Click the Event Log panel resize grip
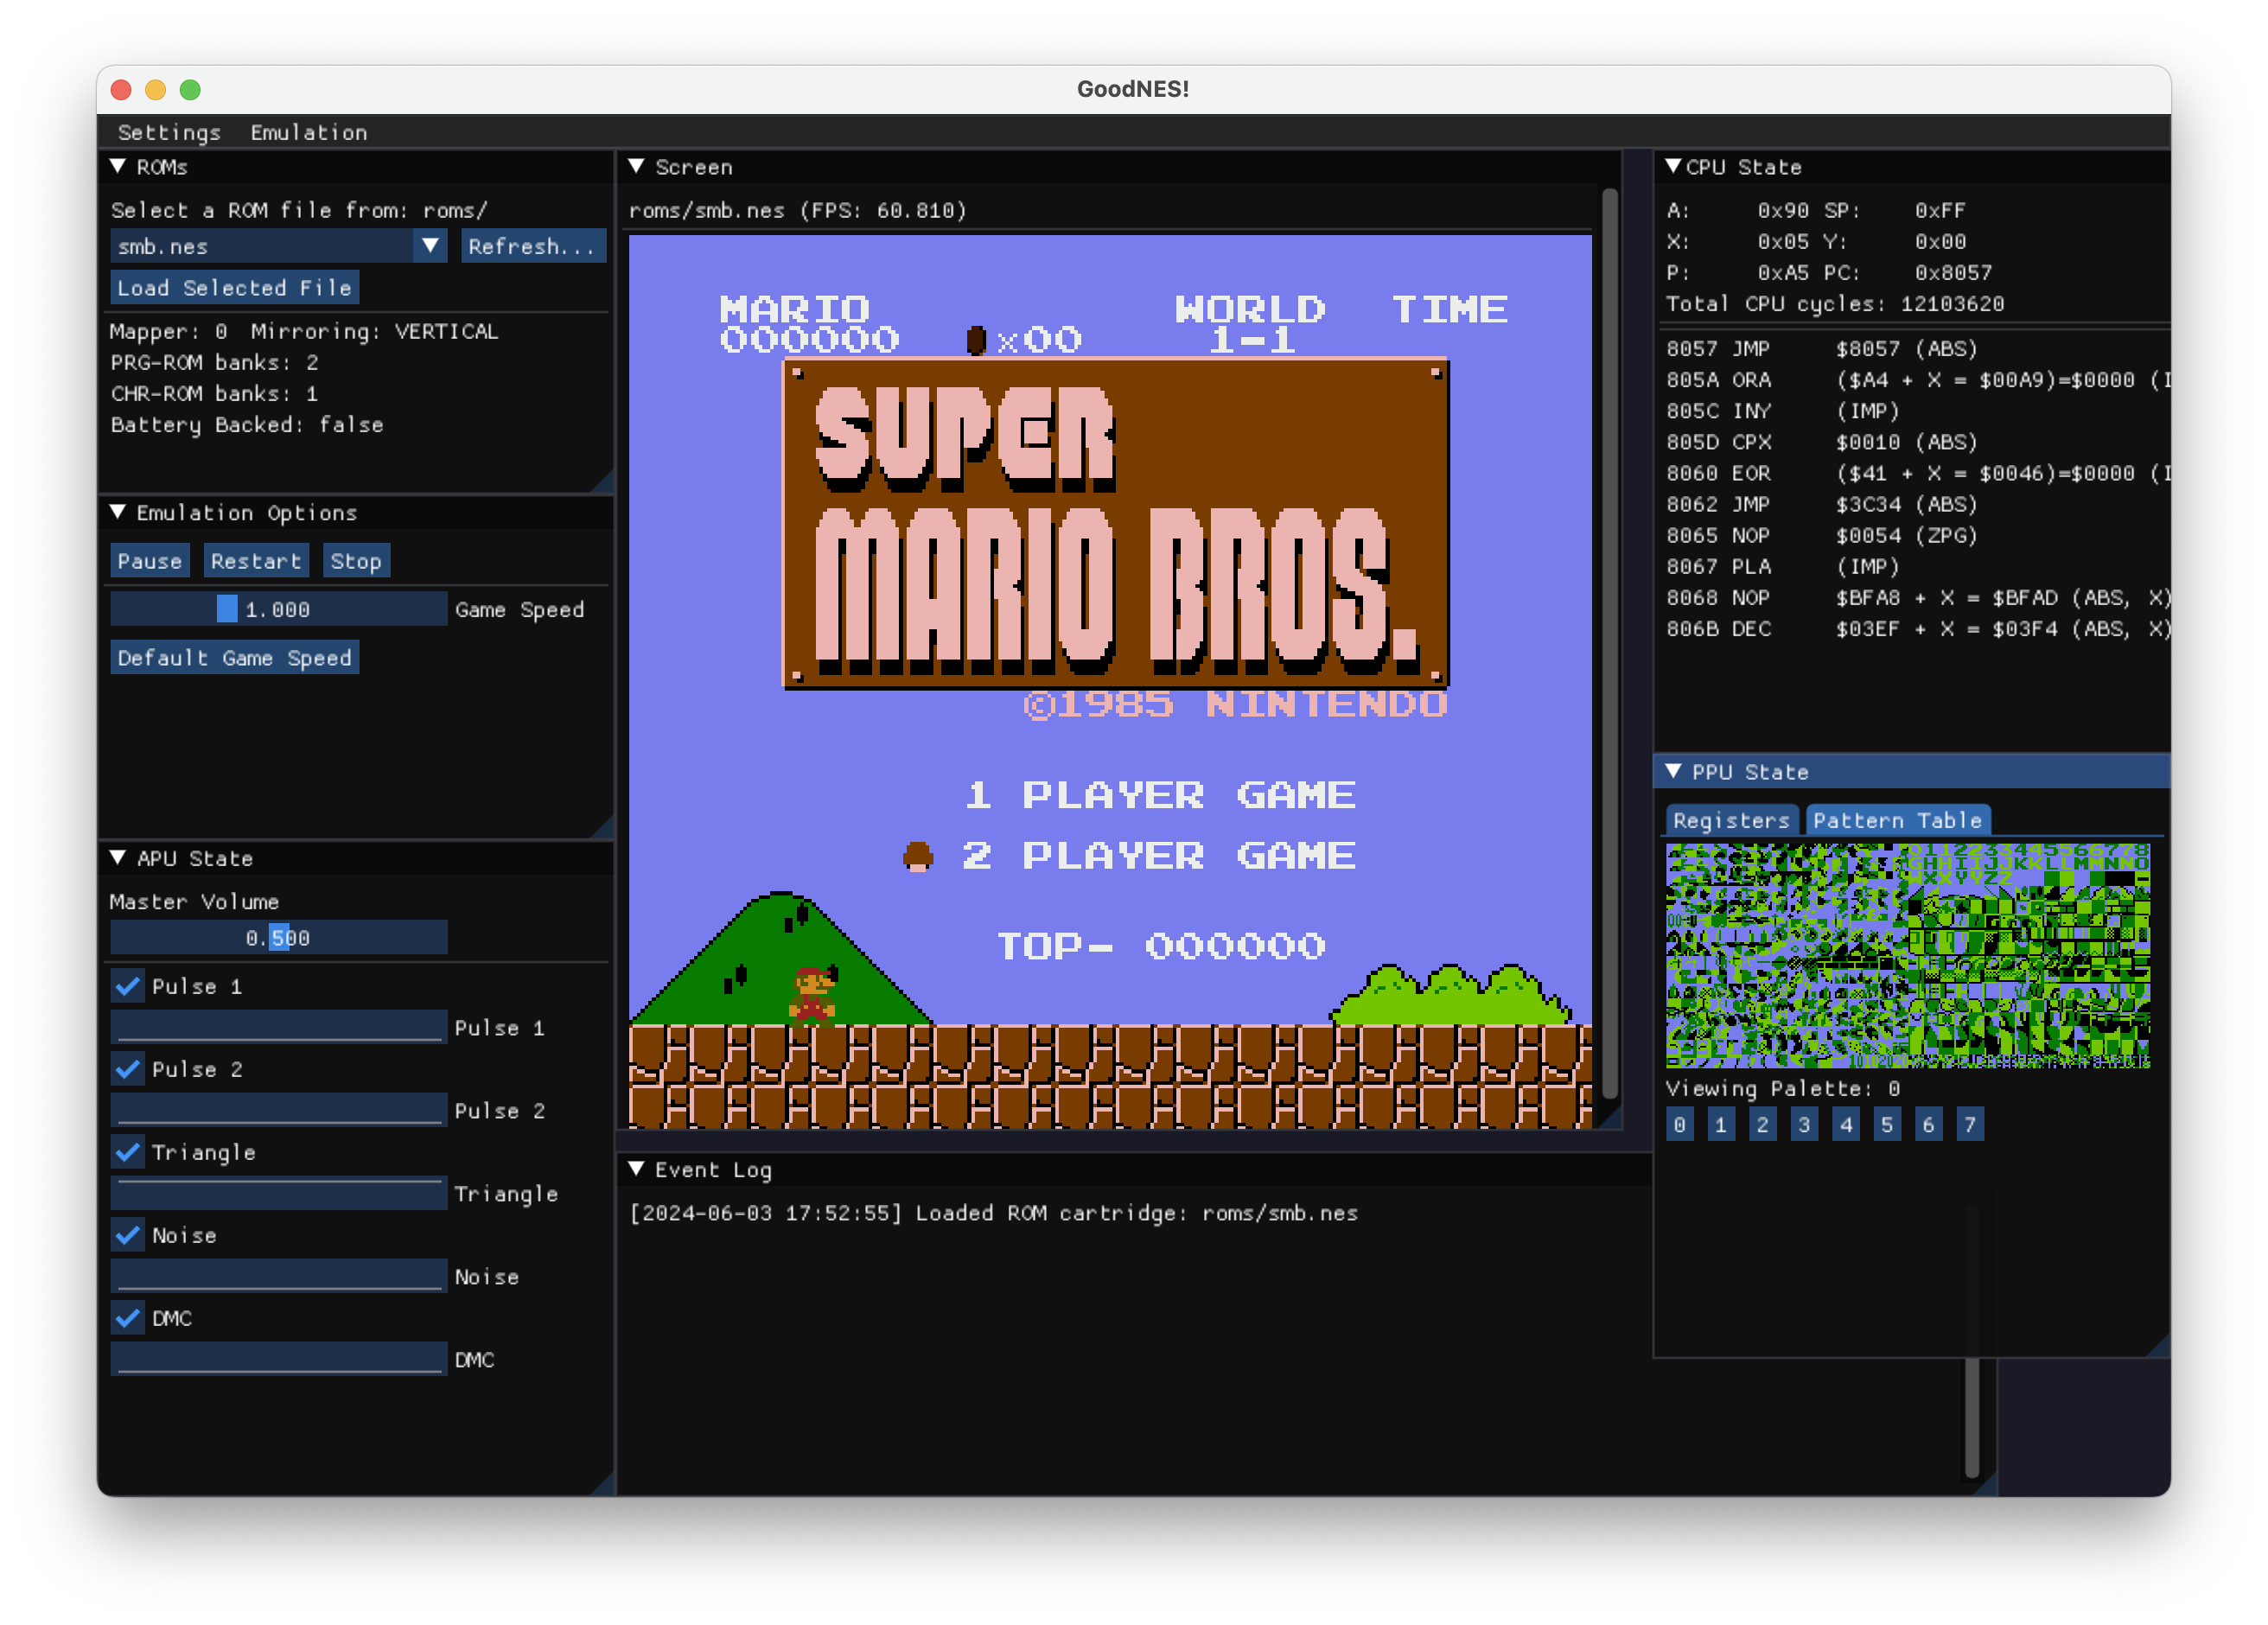Viewport: 2268px width, 1625px height. pos(1986,1485)
